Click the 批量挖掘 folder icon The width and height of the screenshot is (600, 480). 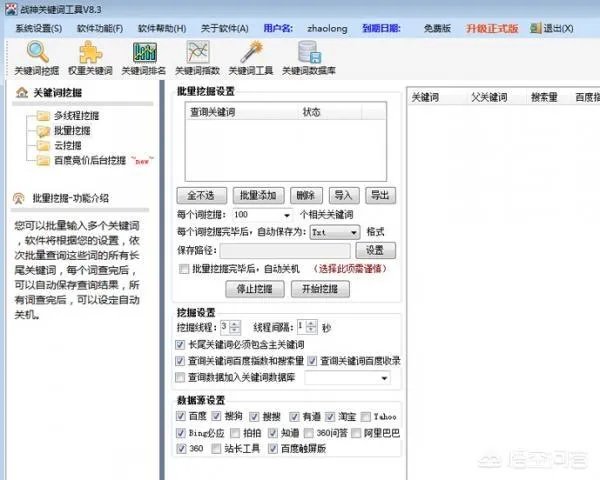pos(43,131)
